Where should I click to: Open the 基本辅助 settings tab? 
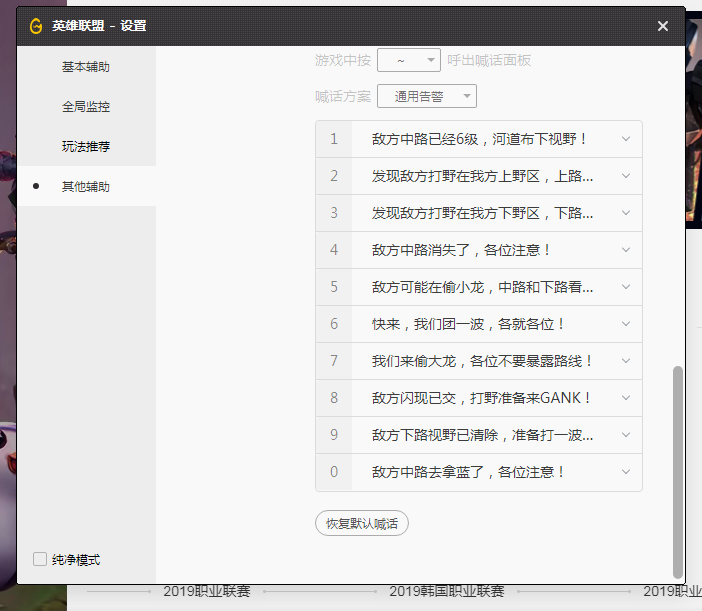pos(86,67)
